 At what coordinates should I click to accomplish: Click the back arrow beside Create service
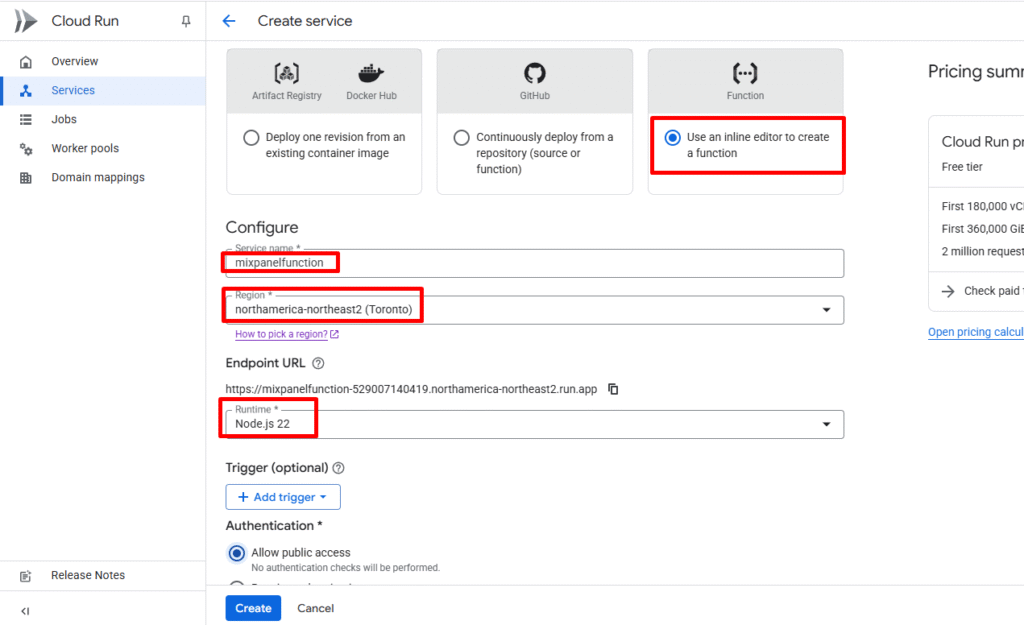229,21
